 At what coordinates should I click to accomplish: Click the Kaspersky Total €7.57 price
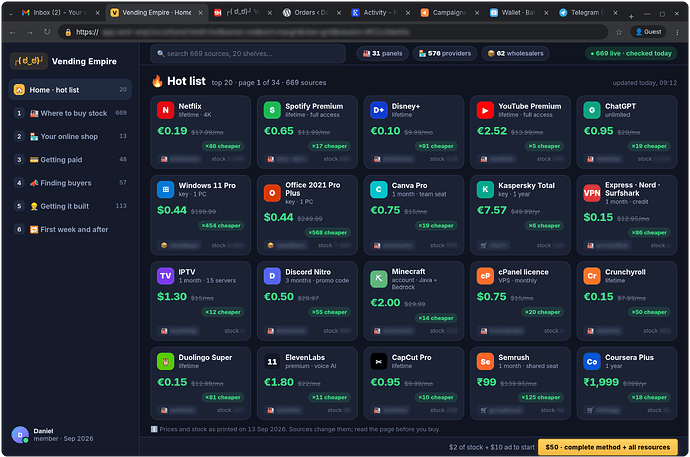pos(492,210)
